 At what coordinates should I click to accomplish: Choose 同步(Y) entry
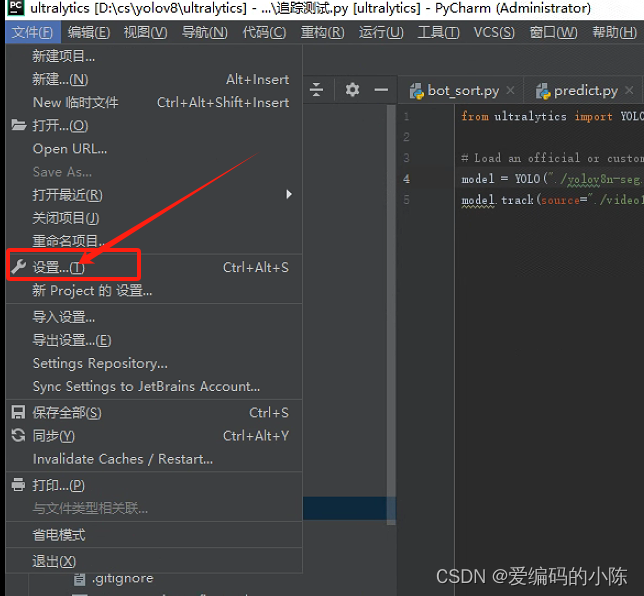click(154, 436)
